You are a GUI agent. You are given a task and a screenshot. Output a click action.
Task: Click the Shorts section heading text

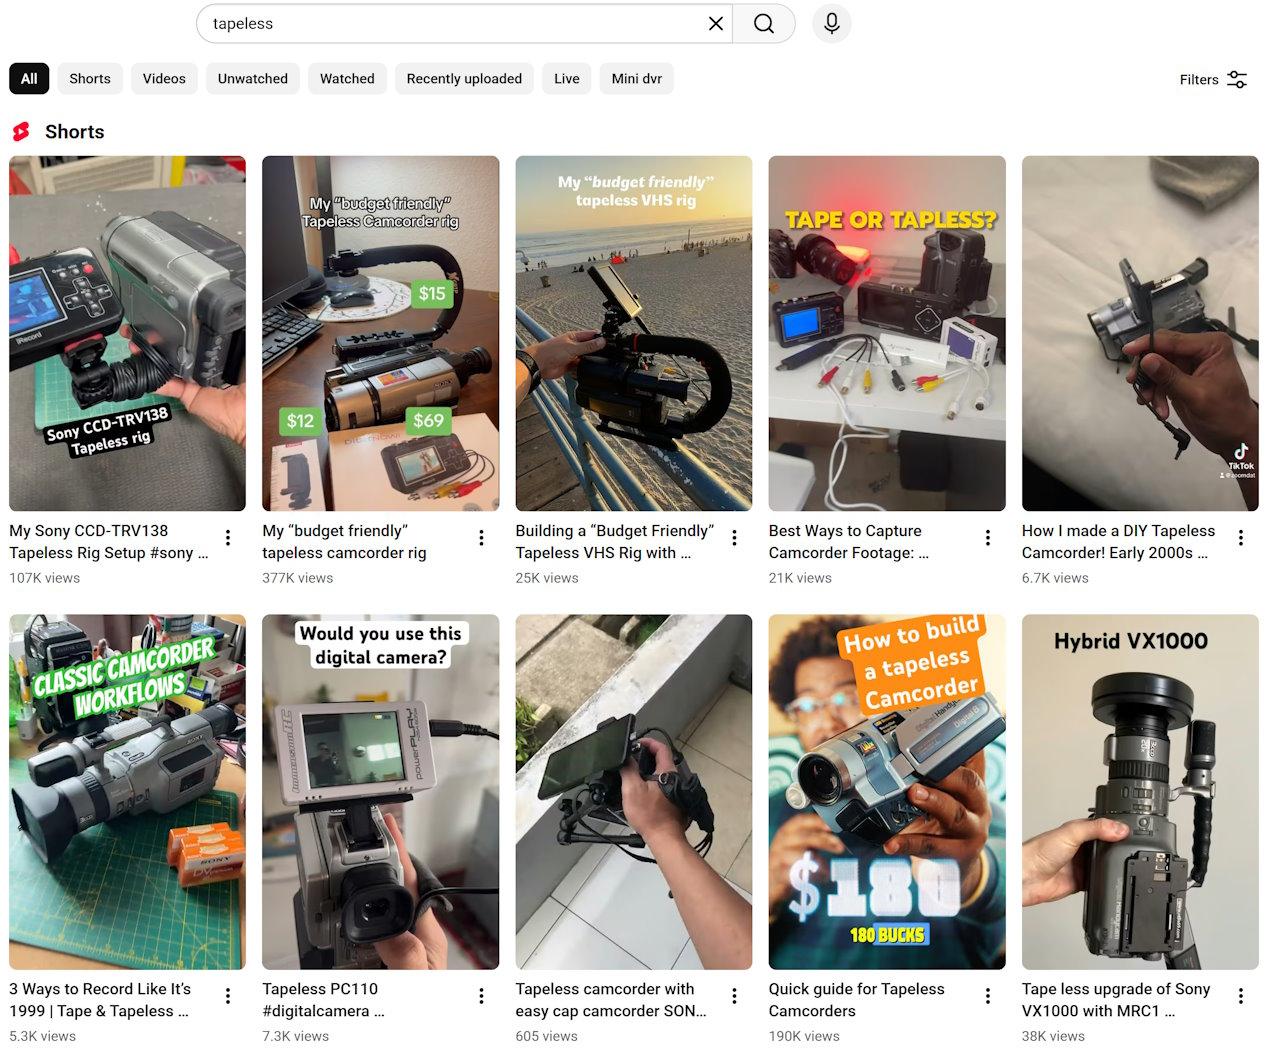74,132
